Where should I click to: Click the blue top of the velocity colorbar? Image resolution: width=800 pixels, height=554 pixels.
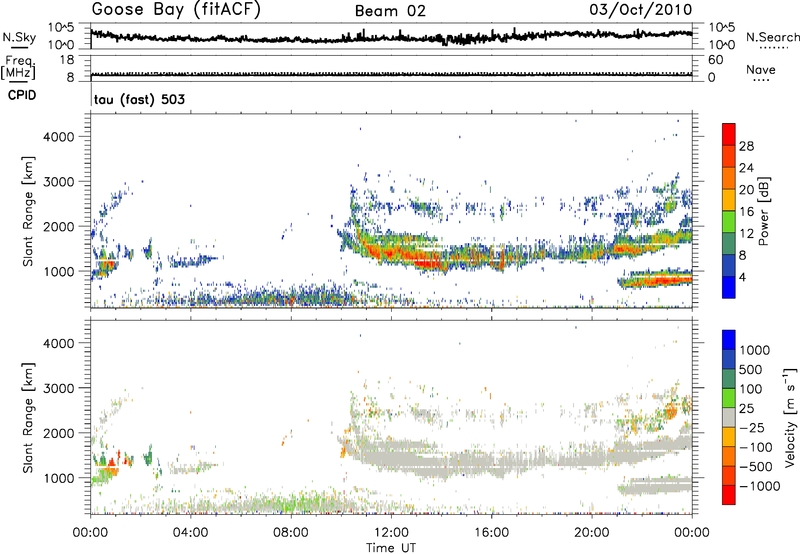[729, 339]
